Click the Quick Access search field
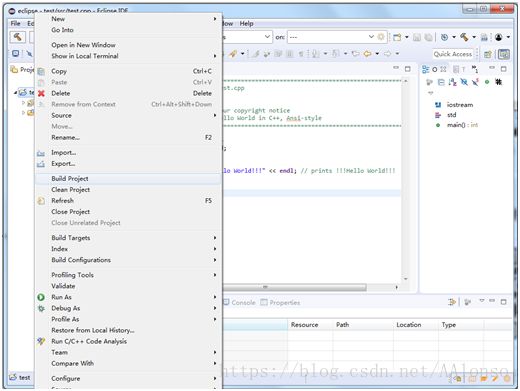This screenshot has height=391, width=520. click(453, 54)
